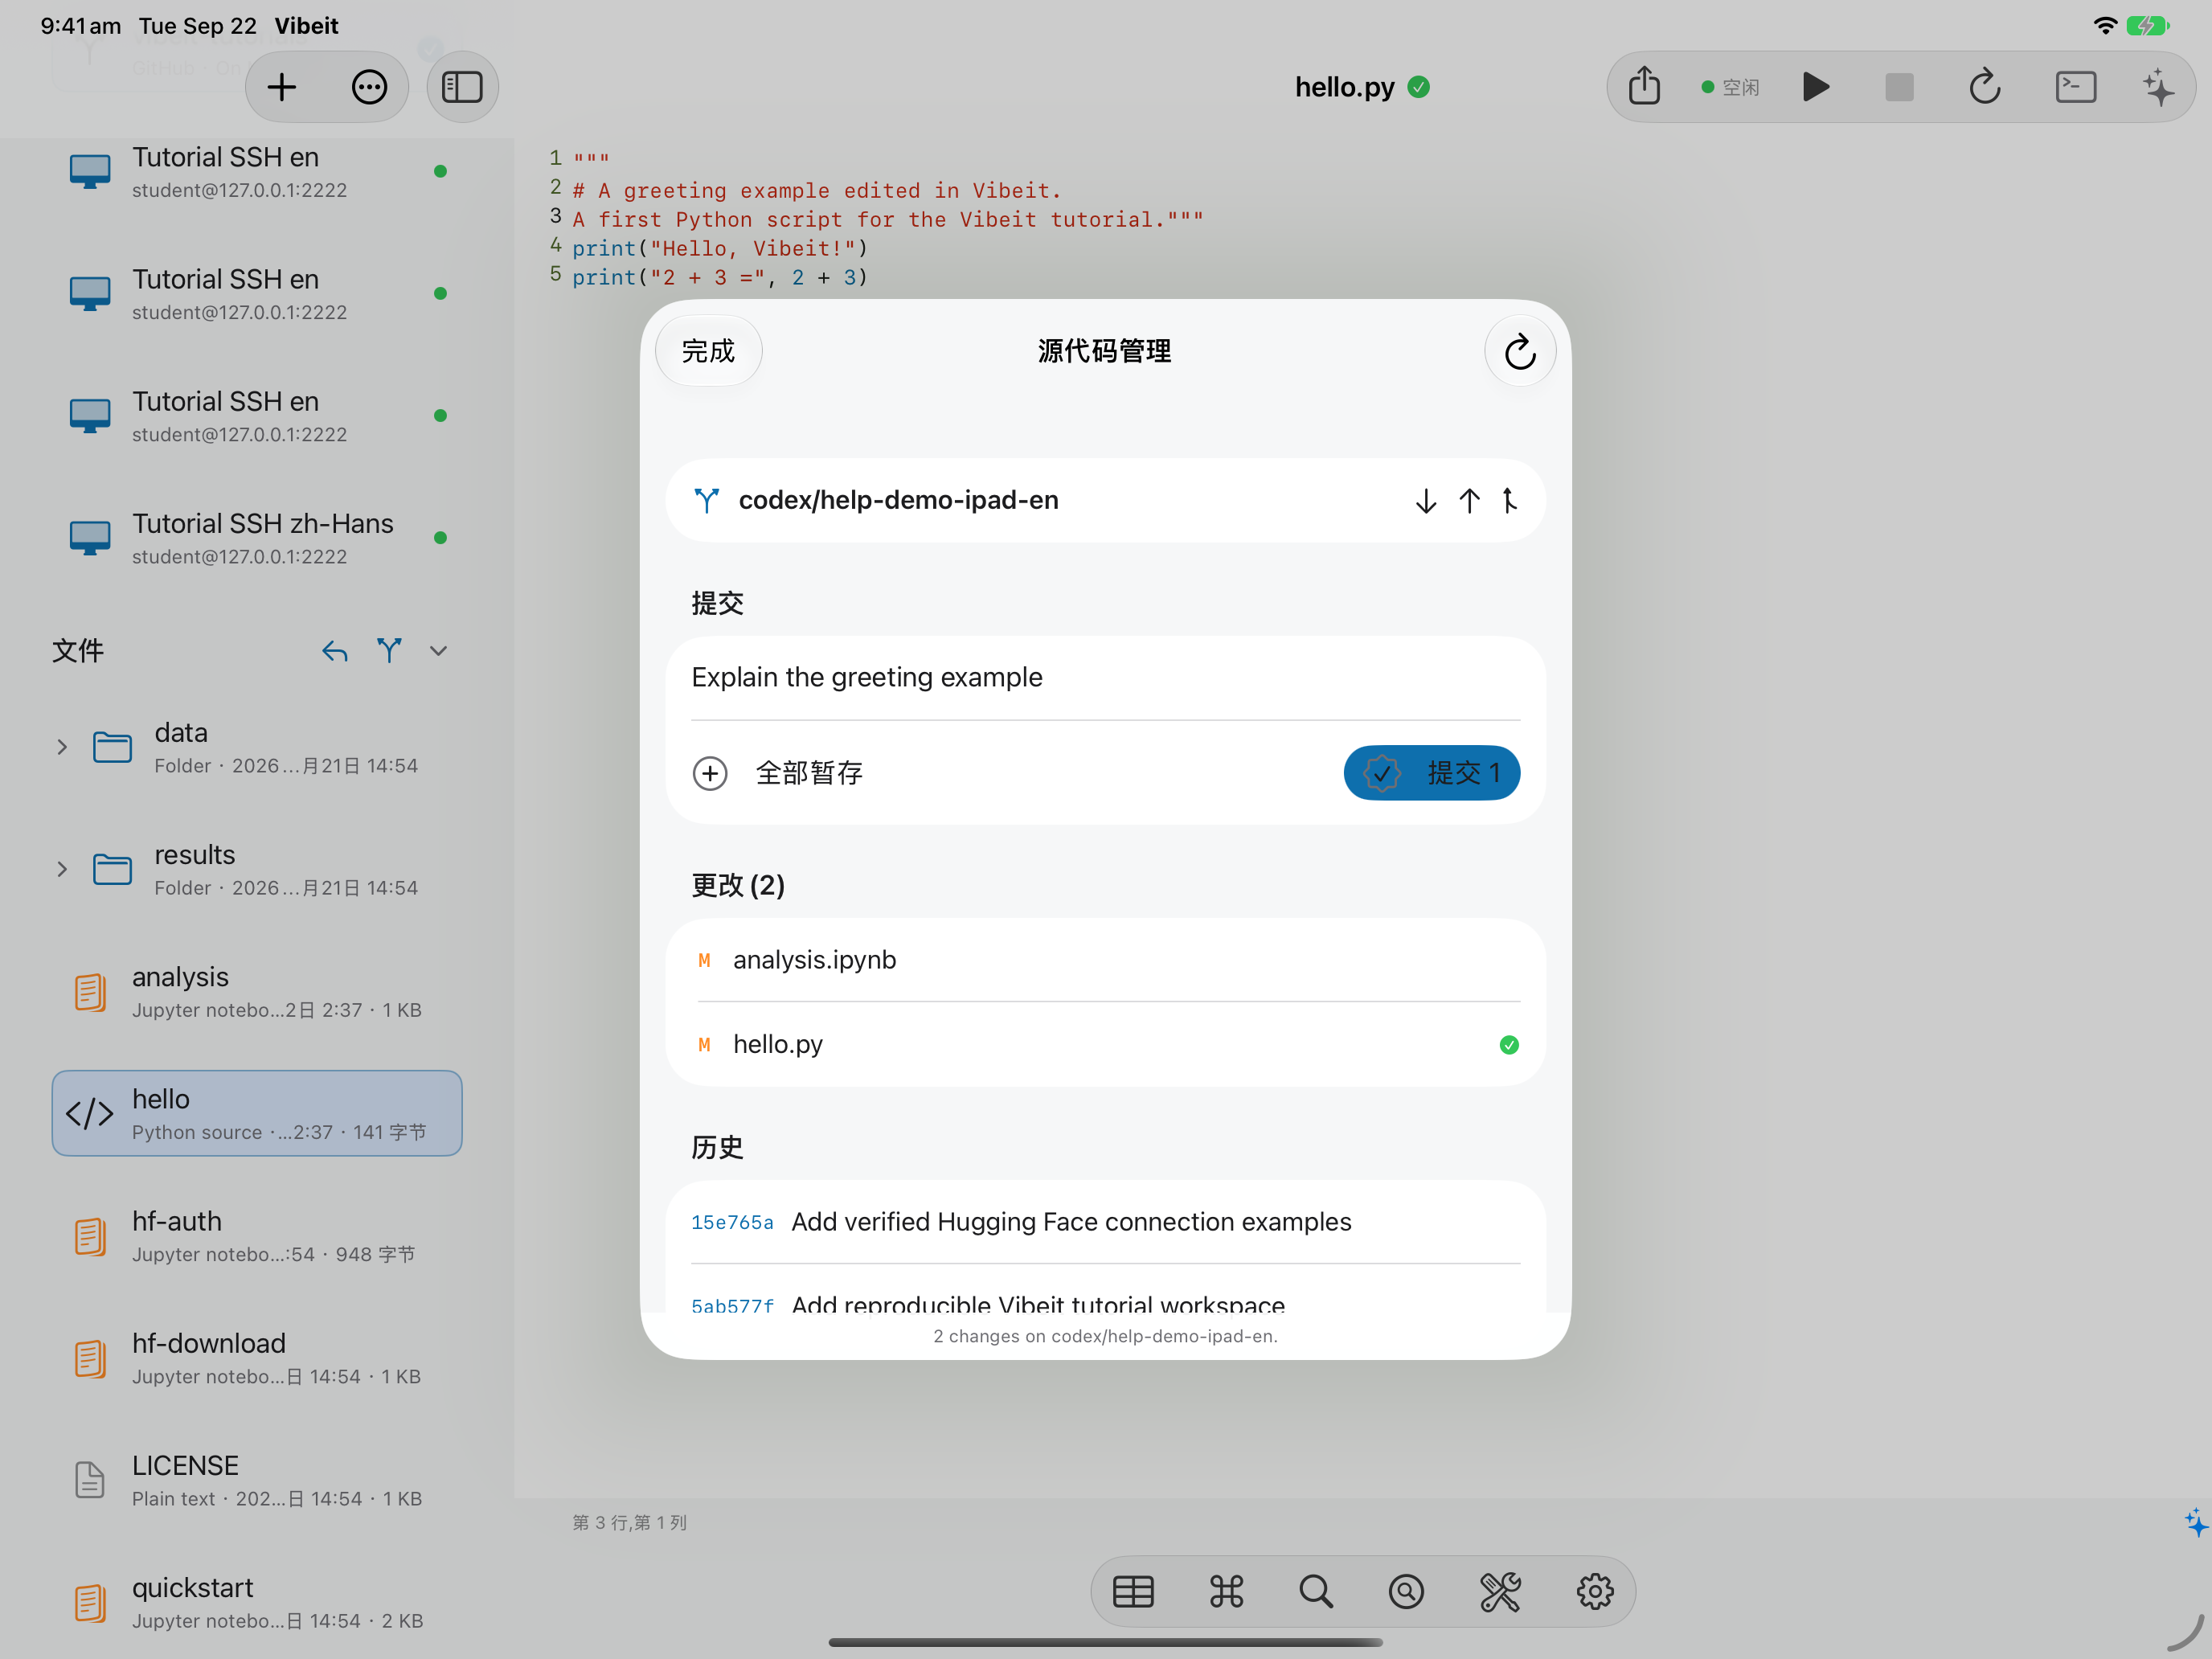The image size is (2212, 1659).
Task: Push commits with the up arrow icon
Action: (x=1469, y=500)
